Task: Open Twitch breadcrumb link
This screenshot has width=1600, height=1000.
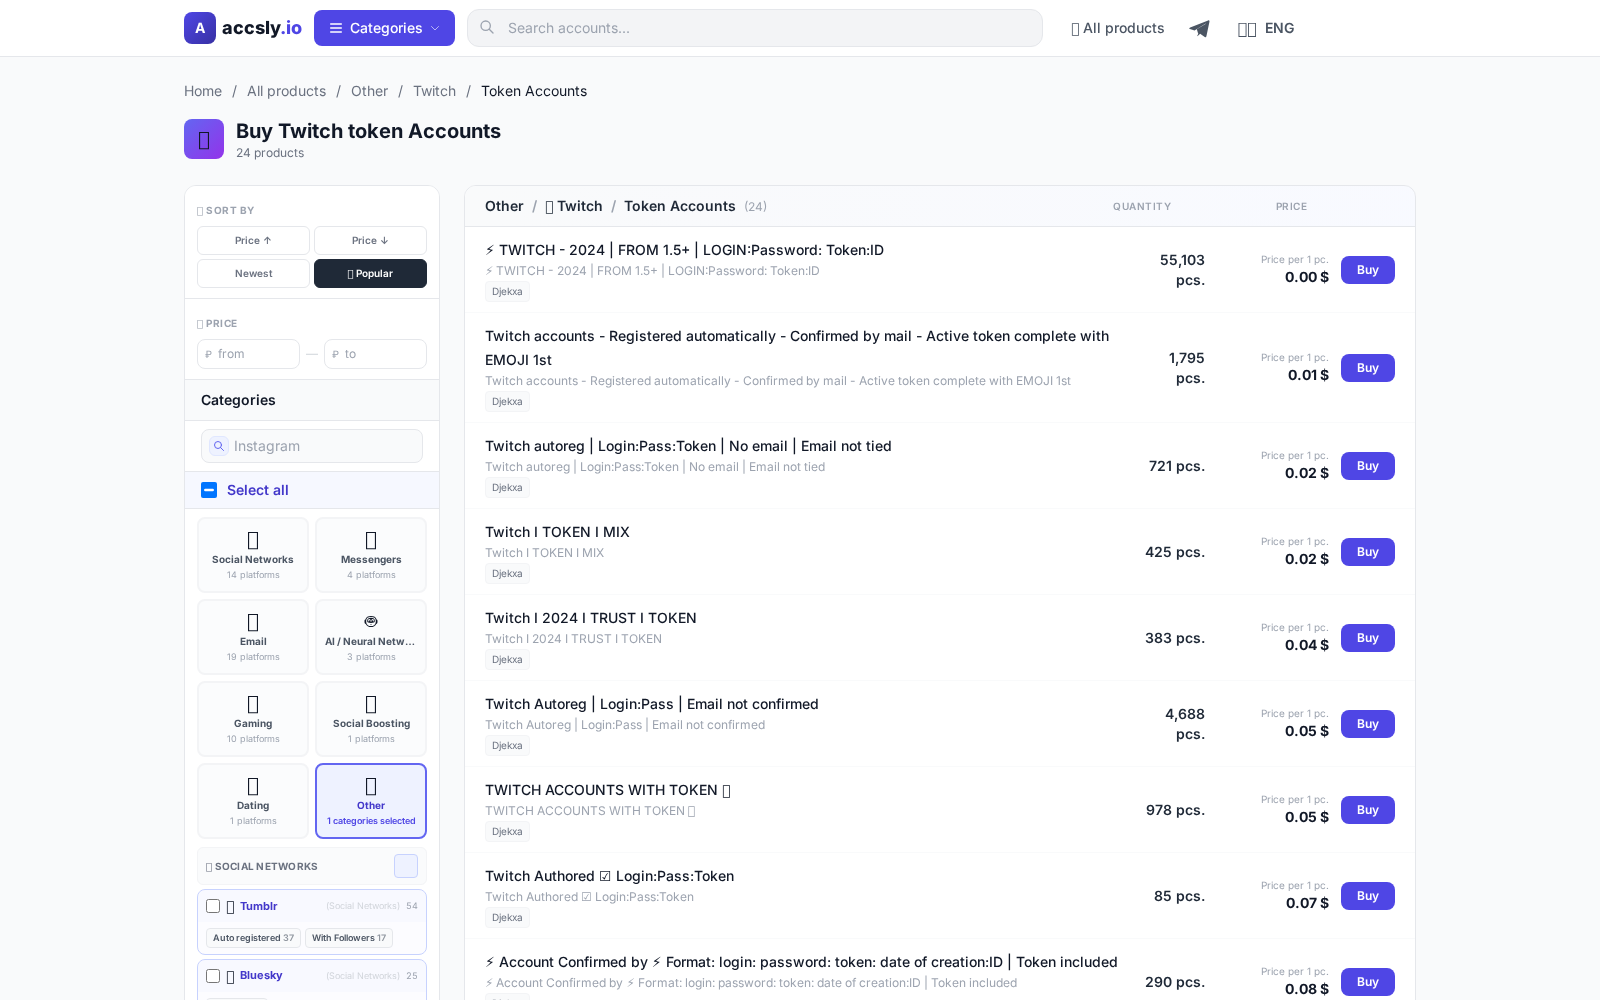Action: (x=434, y=91)
